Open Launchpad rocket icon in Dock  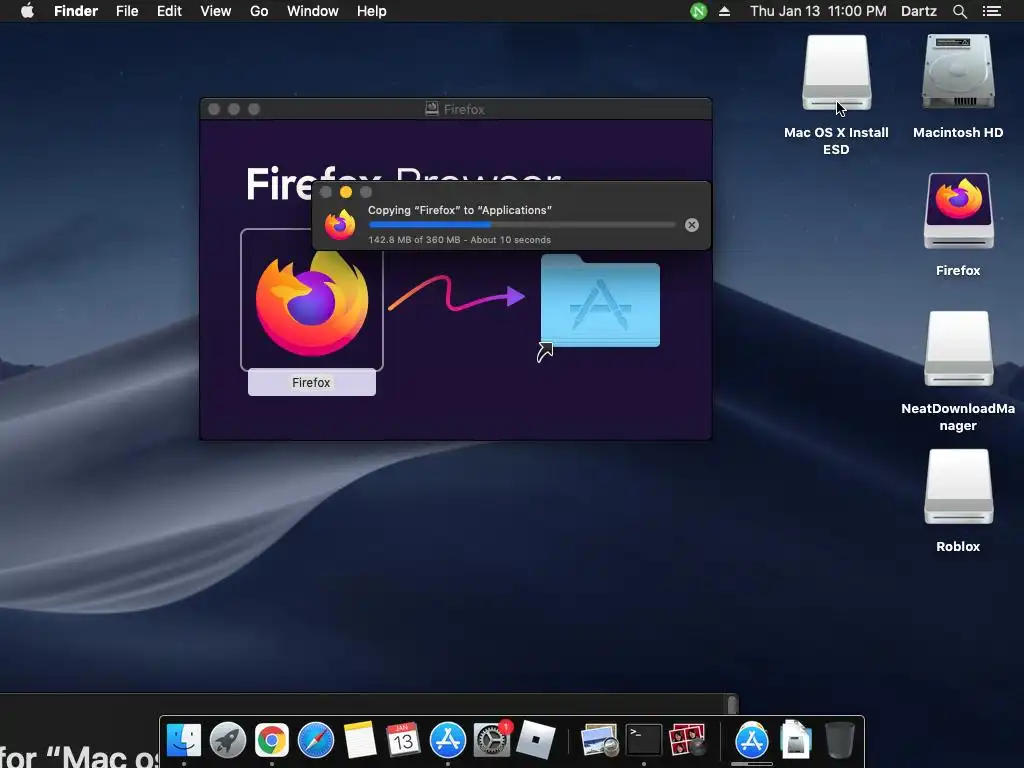click(x=228, y=741)
